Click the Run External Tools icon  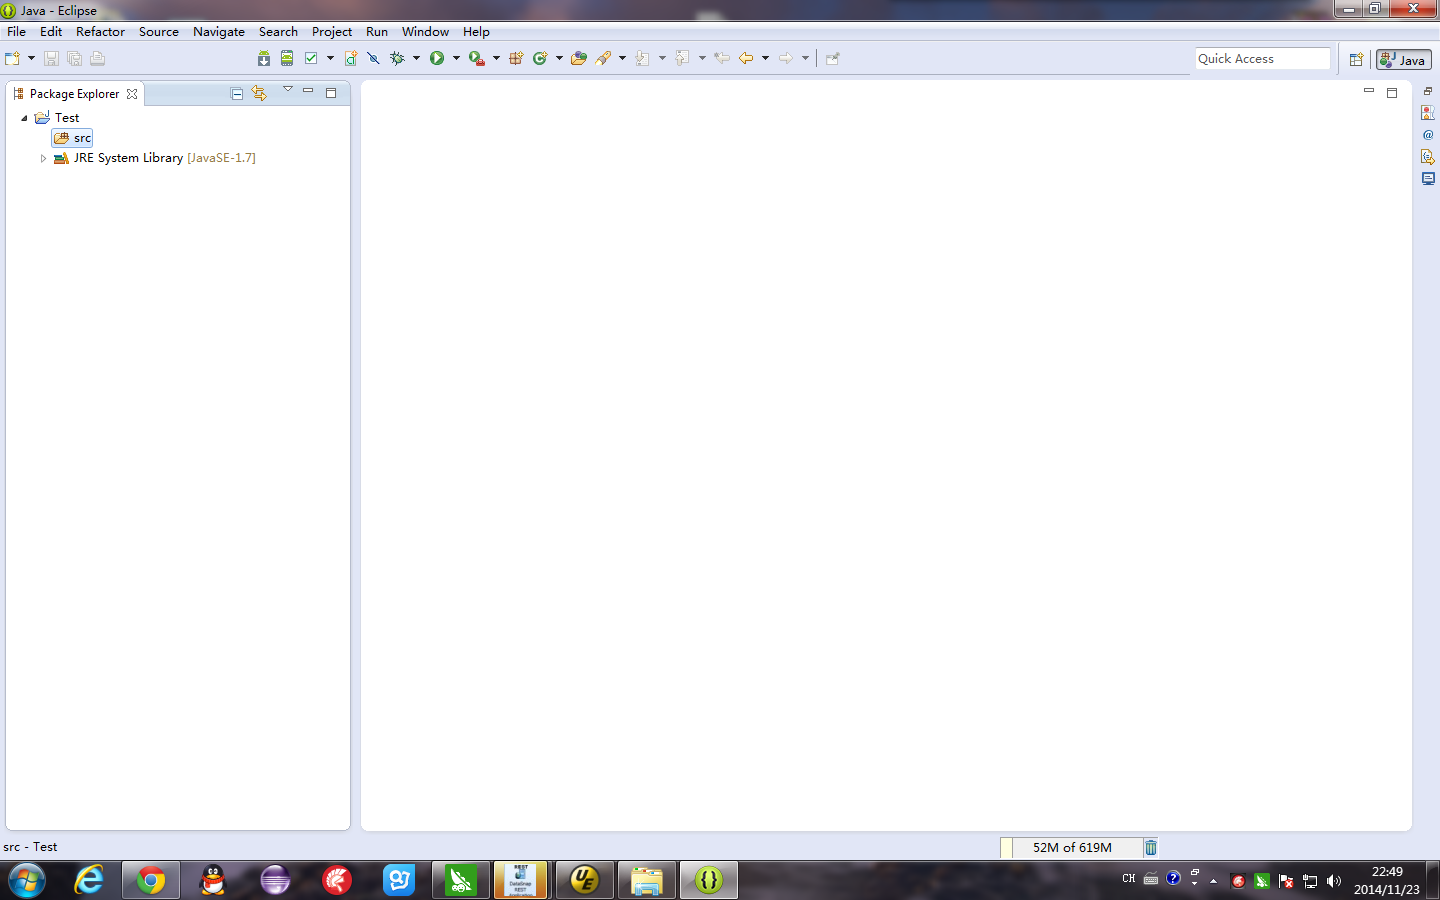(477, 58)
